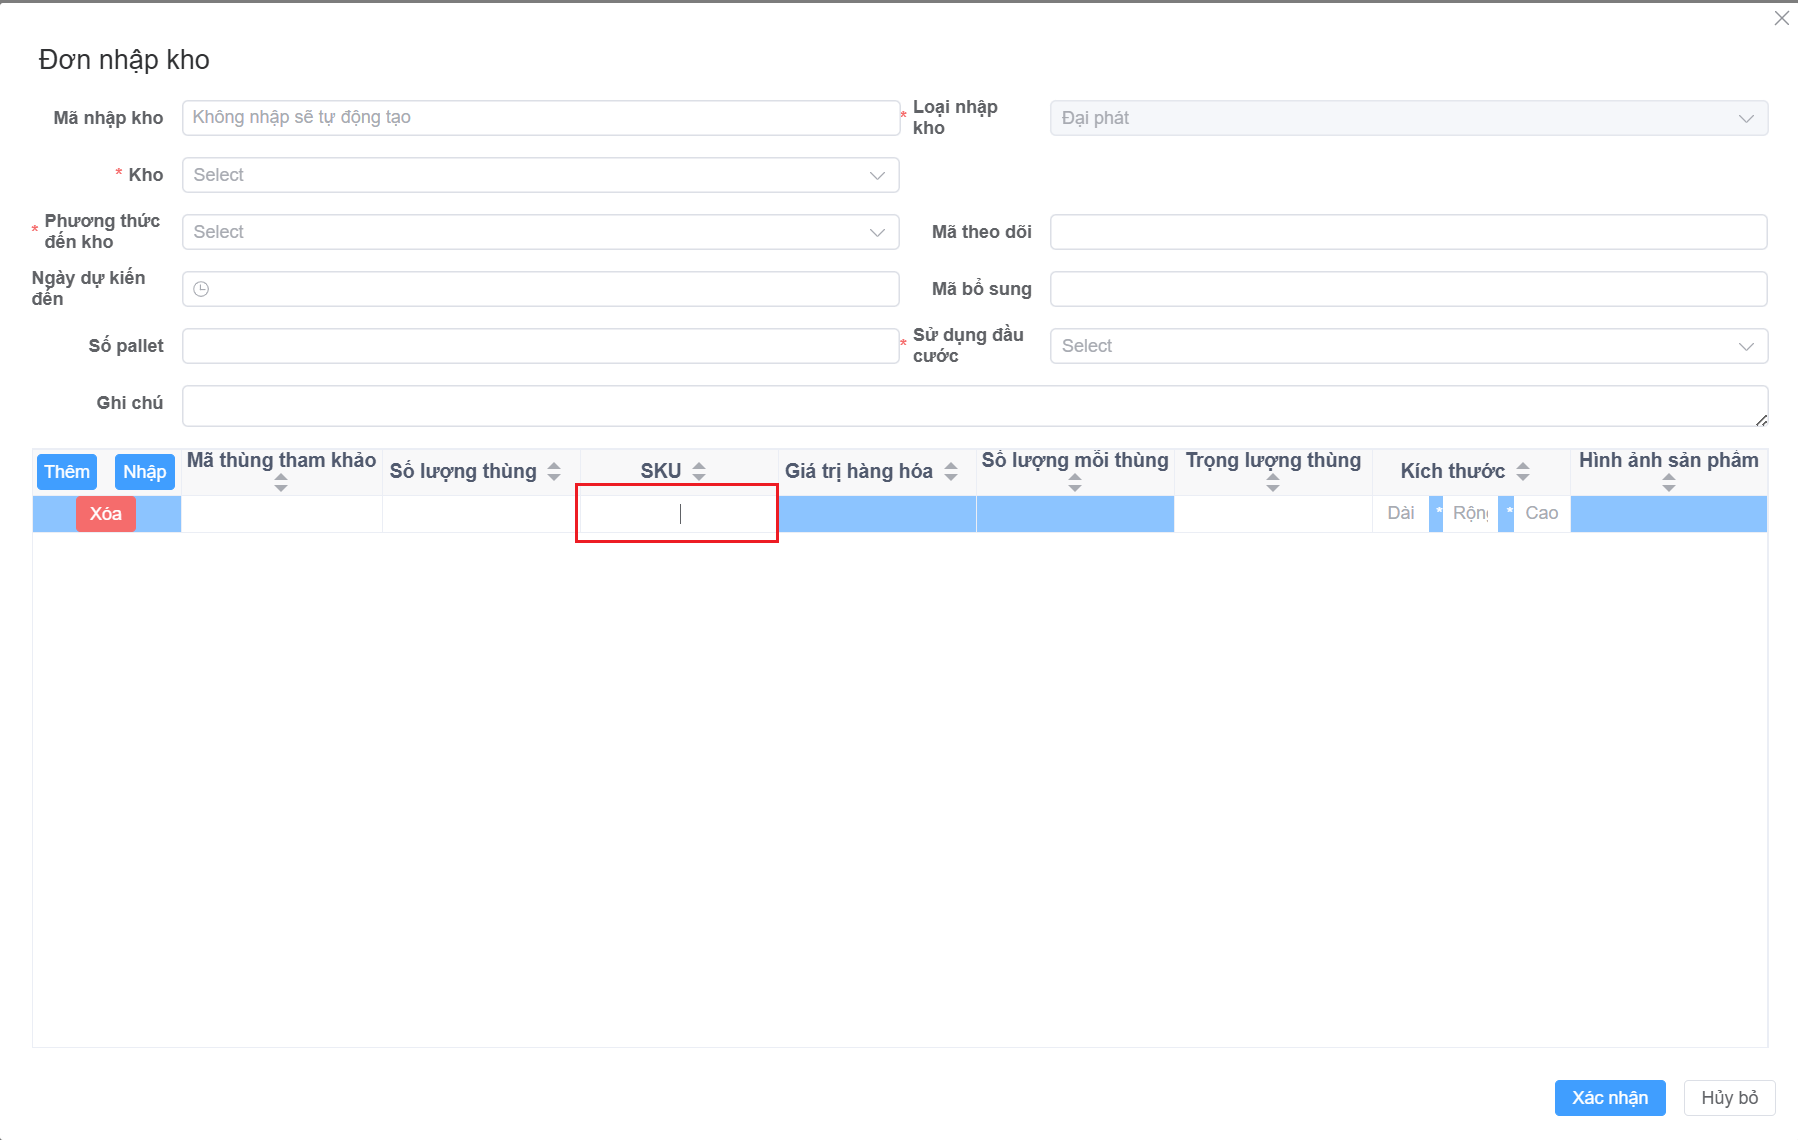
Task: Confirm the order with Xác nhận
Action: tap(1609, 1098)
